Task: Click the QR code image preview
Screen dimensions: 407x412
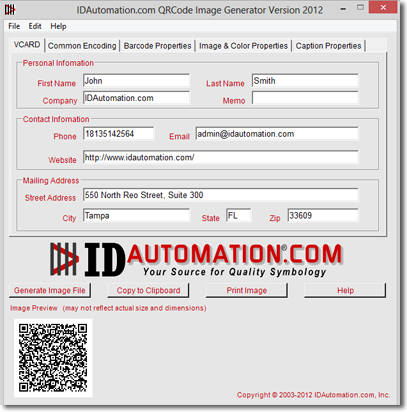Action: pos(53,358)
